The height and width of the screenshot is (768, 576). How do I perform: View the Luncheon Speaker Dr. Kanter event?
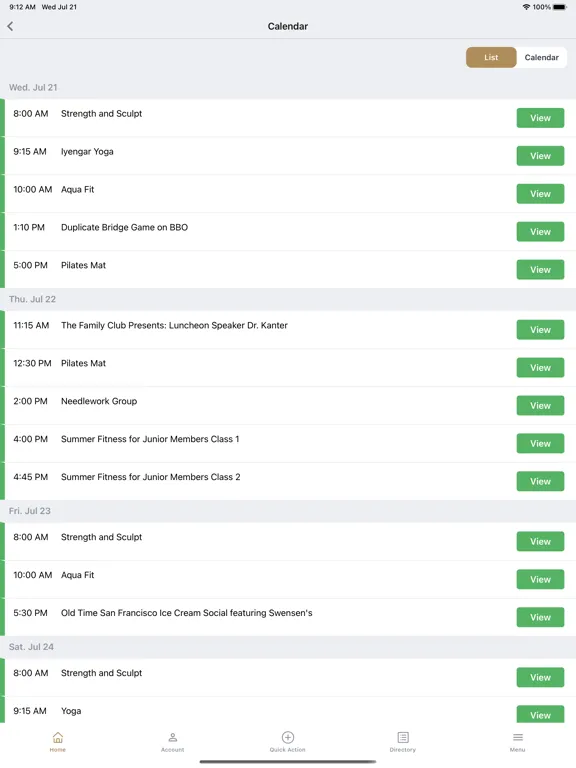540,330
